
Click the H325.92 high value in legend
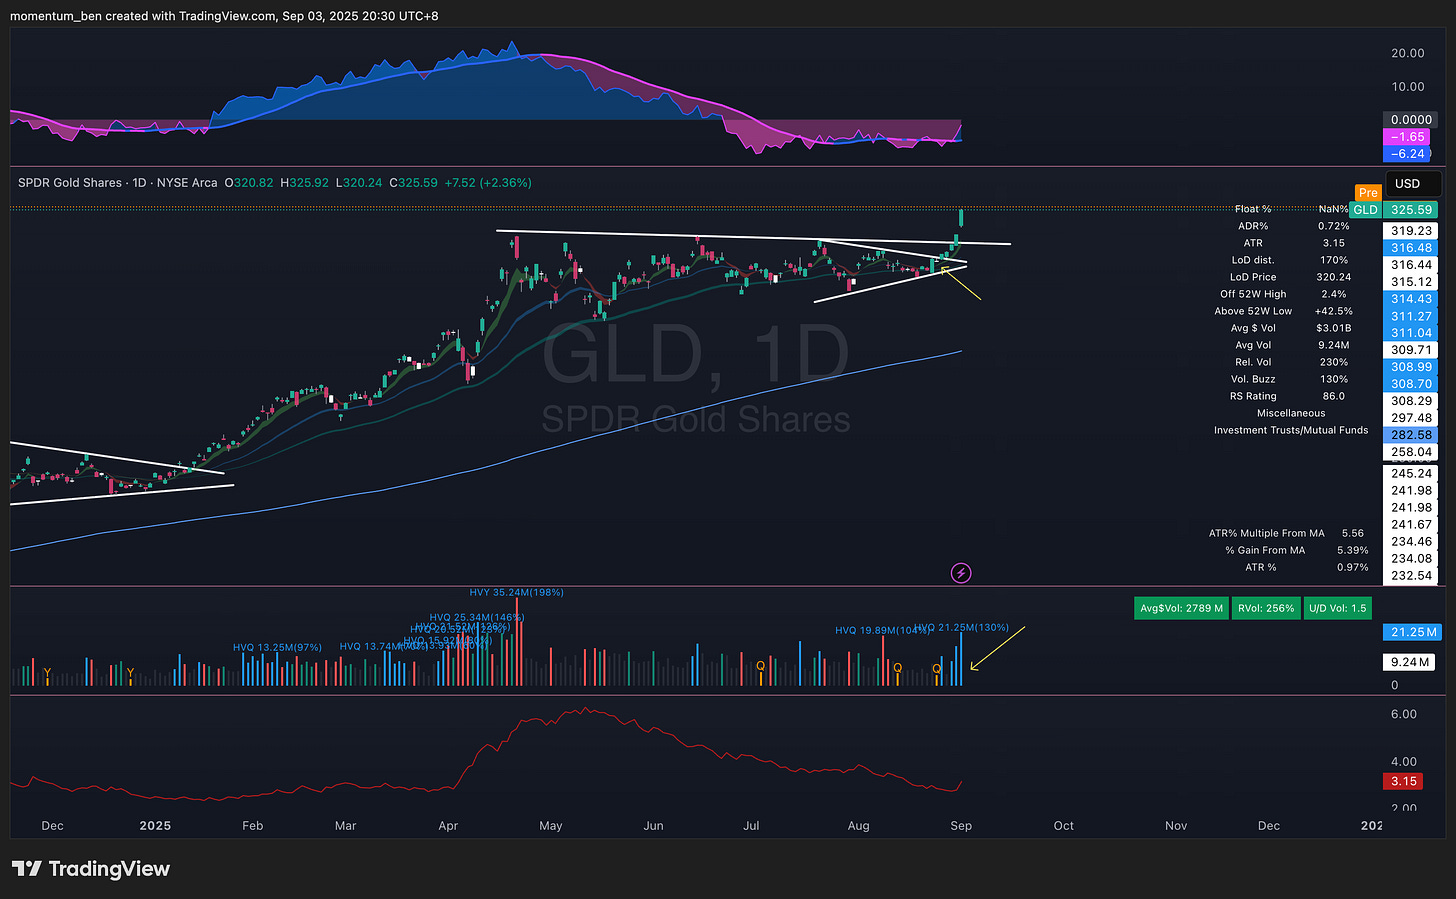305,183
